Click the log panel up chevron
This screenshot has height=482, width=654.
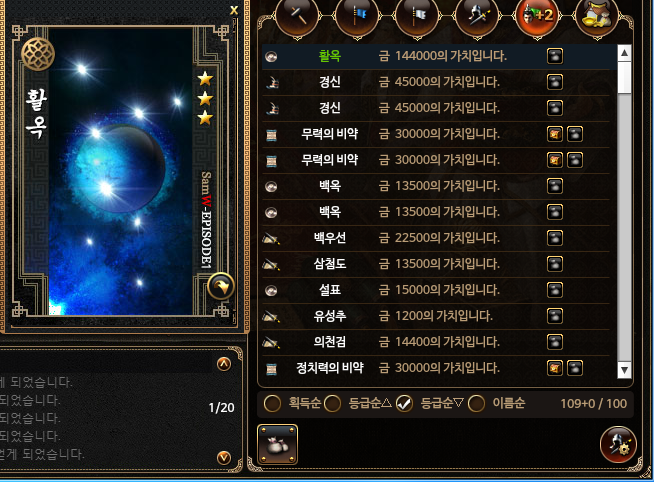click(x=224, y=364)
